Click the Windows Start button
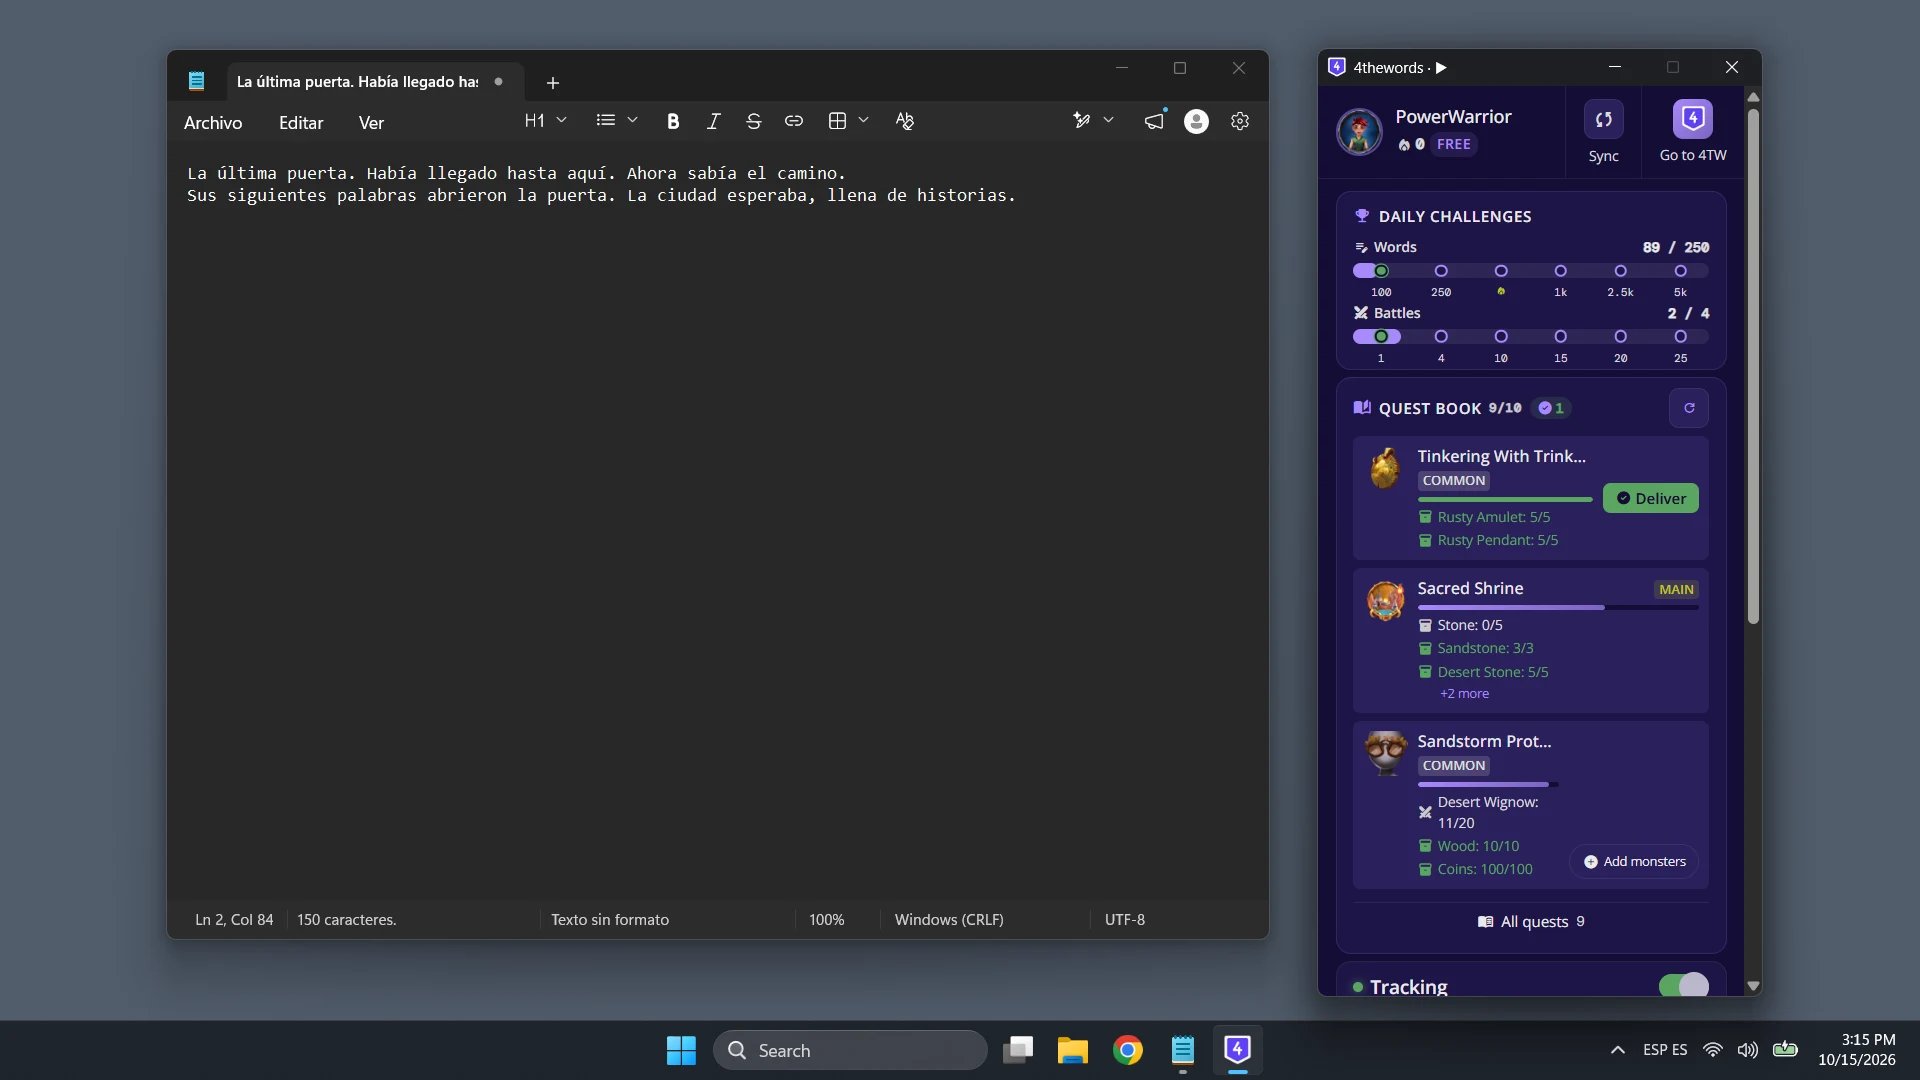The width and height of the screenshot is (1920, 1080). pyautogui.click(x=681, y=1050)
